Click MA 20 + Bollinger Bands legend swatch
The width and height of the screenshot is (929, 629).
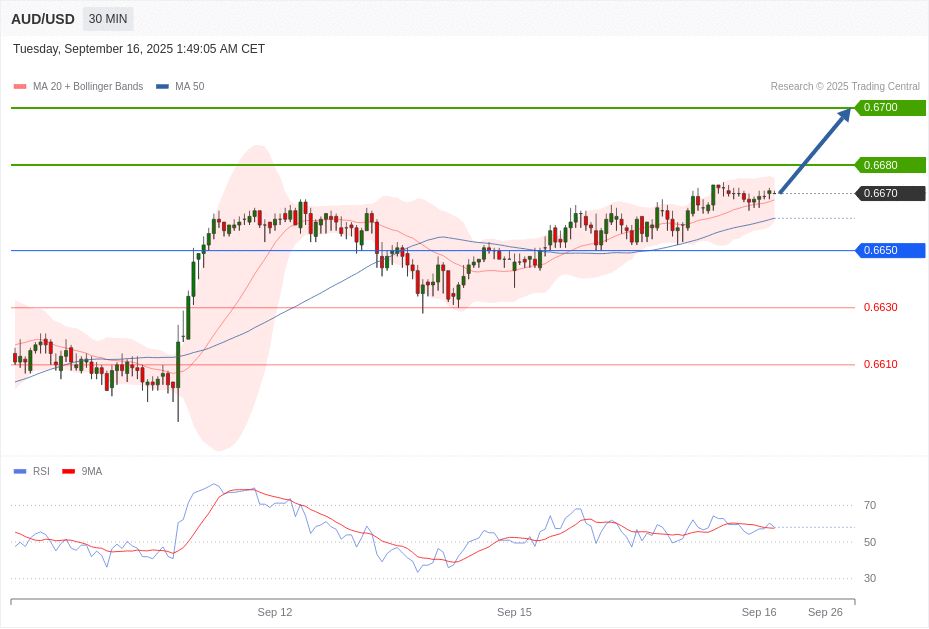(20, 86)
